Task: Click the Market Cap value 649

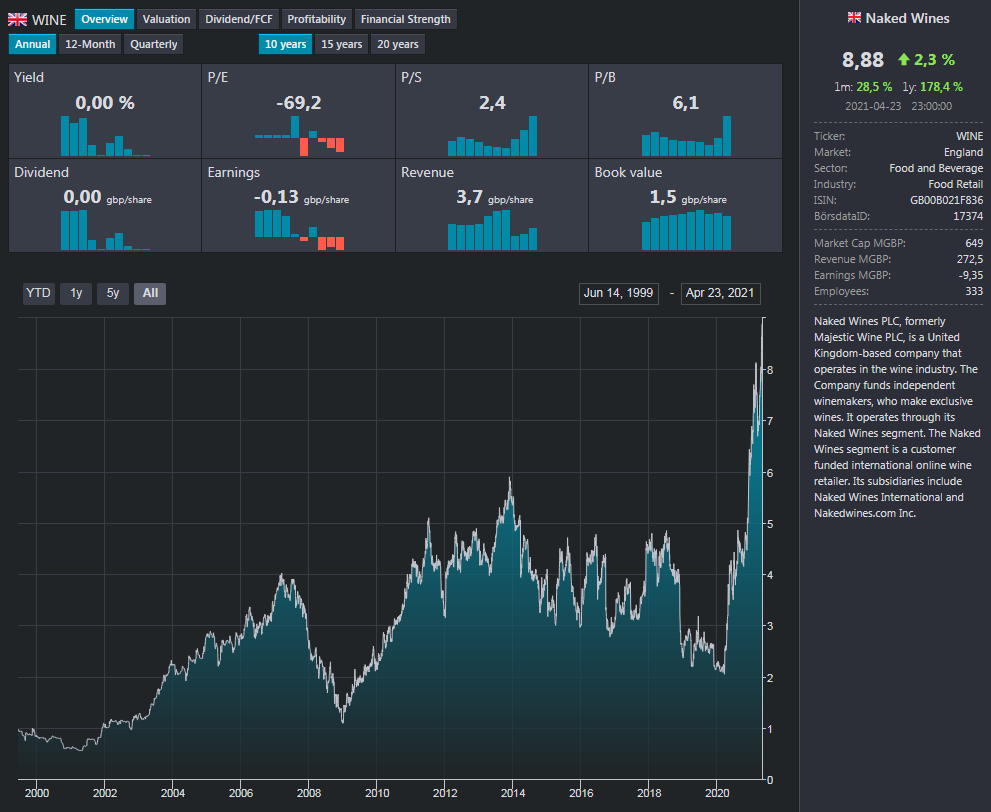Action: 974,243
